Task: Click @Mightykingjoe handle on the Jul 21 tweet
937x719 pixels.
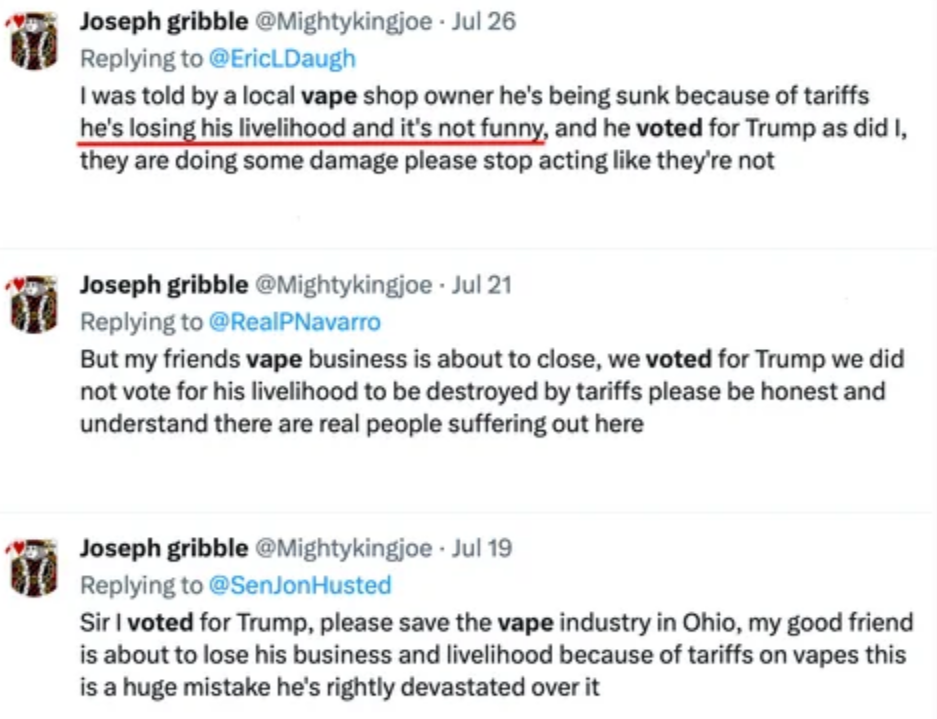Action: click(x=344, y=285)
